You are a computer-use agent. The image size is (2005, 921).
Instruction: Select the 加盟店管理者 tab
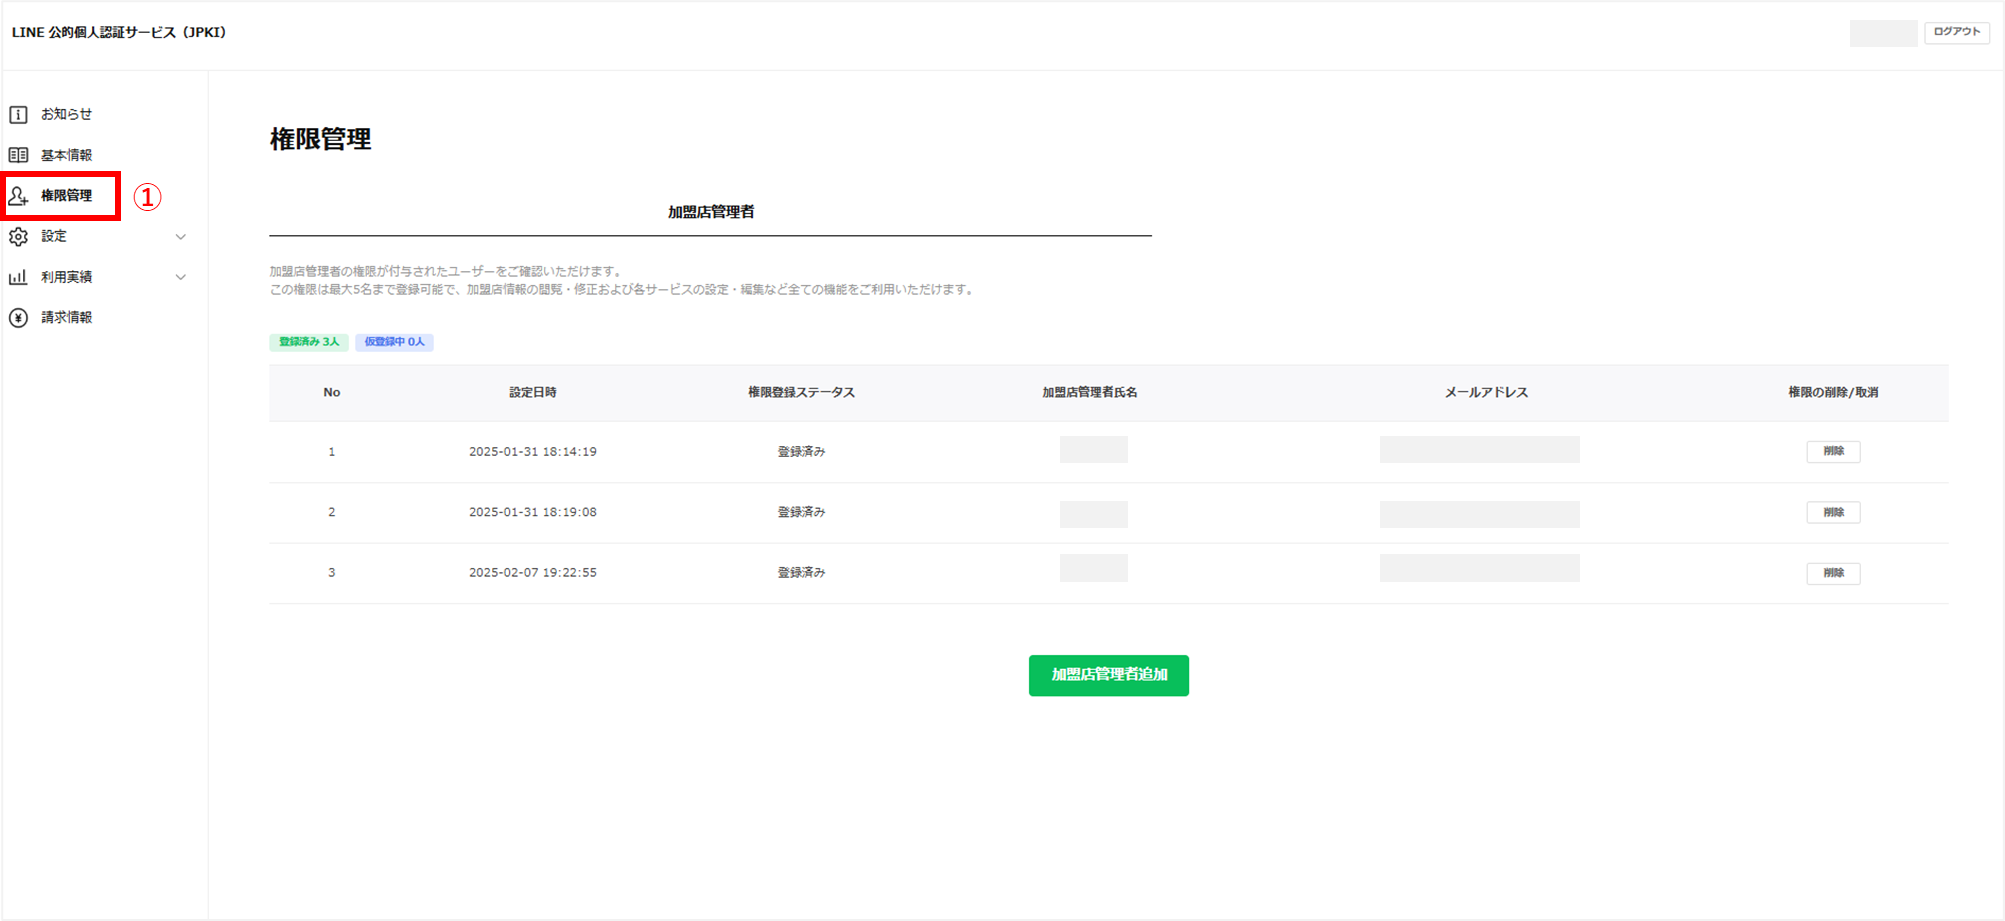pos(710,212)
